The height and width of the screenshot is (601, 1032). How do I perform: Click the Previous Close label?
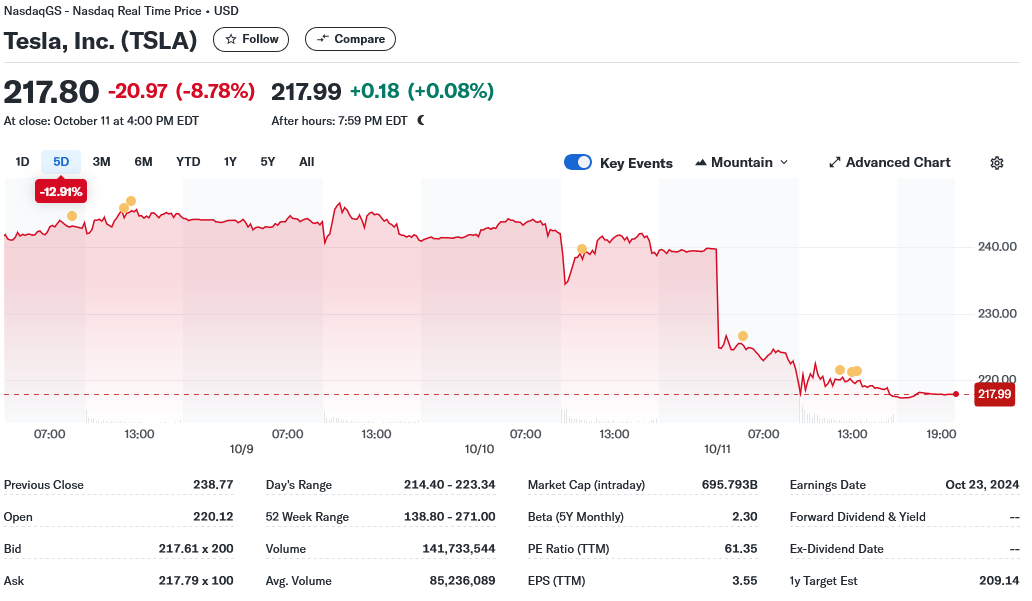pos(43,485)
